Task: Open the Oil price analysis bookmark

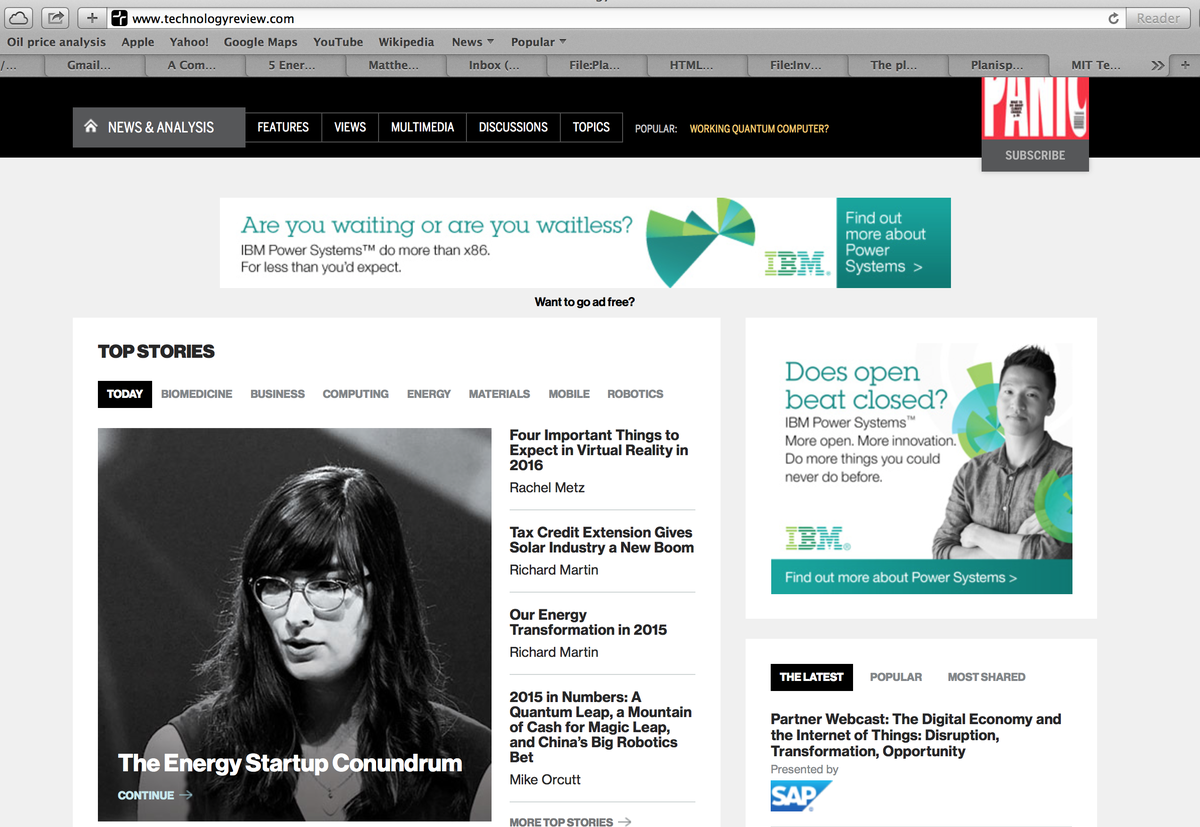Action: (x=56, y=42)
